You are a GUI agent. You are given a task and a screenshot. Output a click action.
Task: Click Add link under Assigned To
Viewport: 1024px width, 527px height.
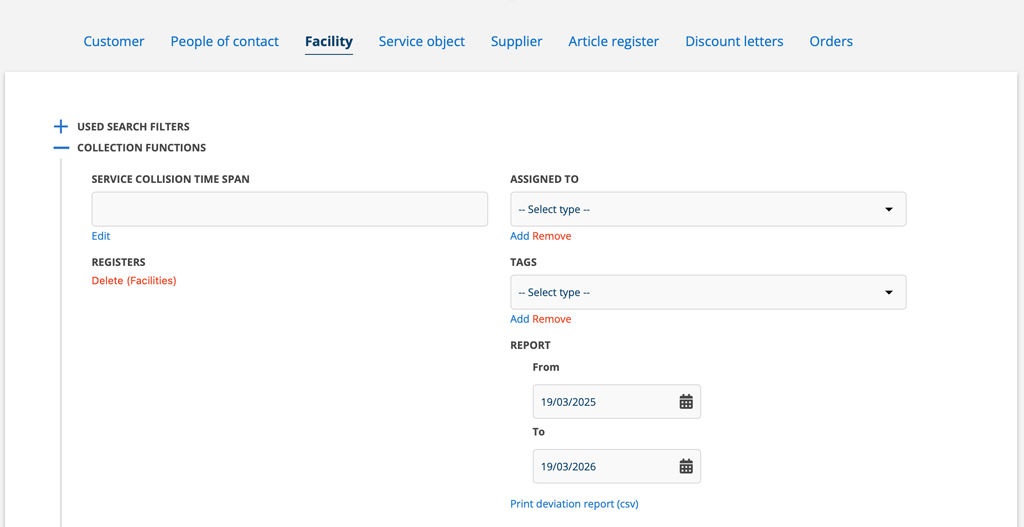click(519, 236)
